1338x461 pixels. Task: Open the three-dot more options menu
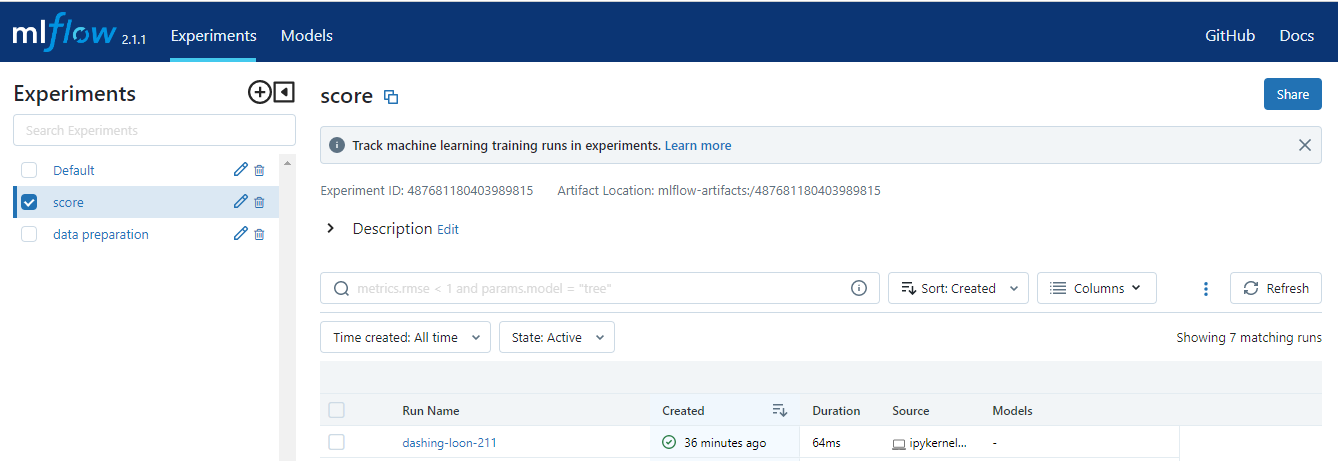[1205, 288]
